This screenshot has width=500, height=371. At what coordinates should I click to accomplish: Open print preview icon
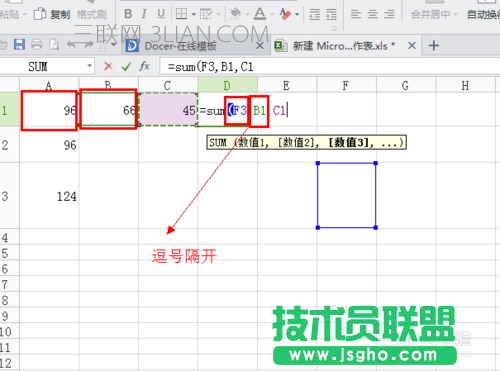(54, 44)
